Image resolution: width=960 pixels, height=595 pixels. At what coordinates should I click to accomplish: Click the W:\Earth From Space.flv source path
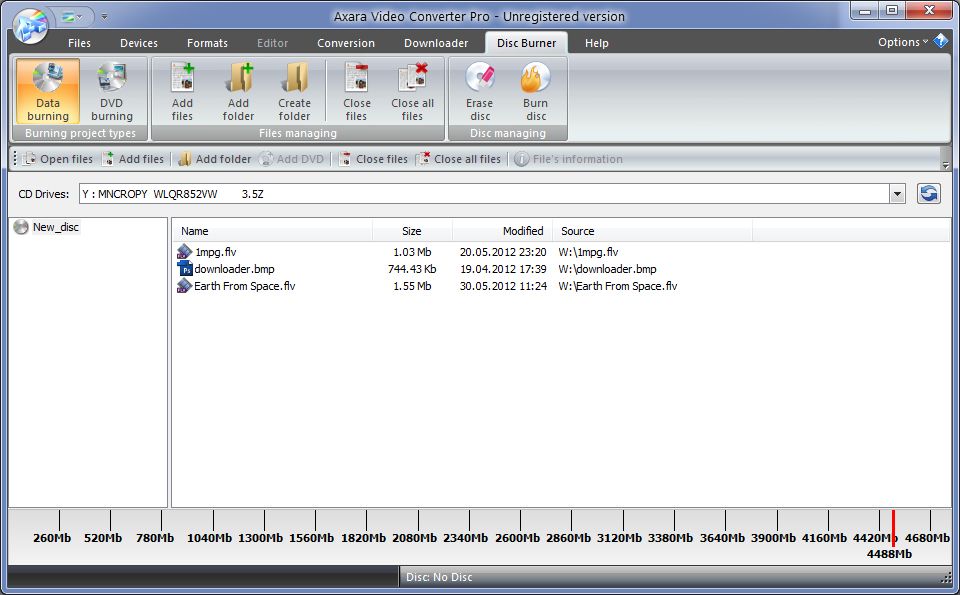click(x=618, y=286)
